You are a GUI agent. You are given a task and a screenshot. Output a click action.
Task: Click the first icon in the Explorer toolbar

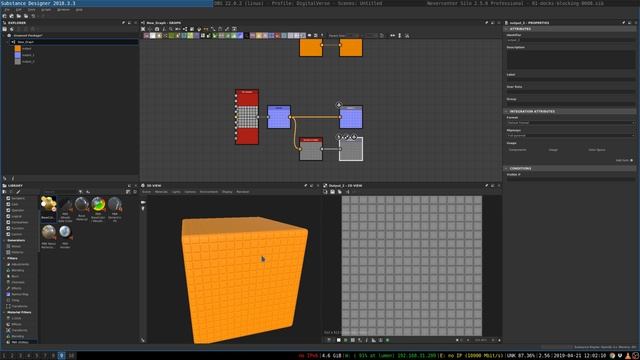tap(4, 29)
